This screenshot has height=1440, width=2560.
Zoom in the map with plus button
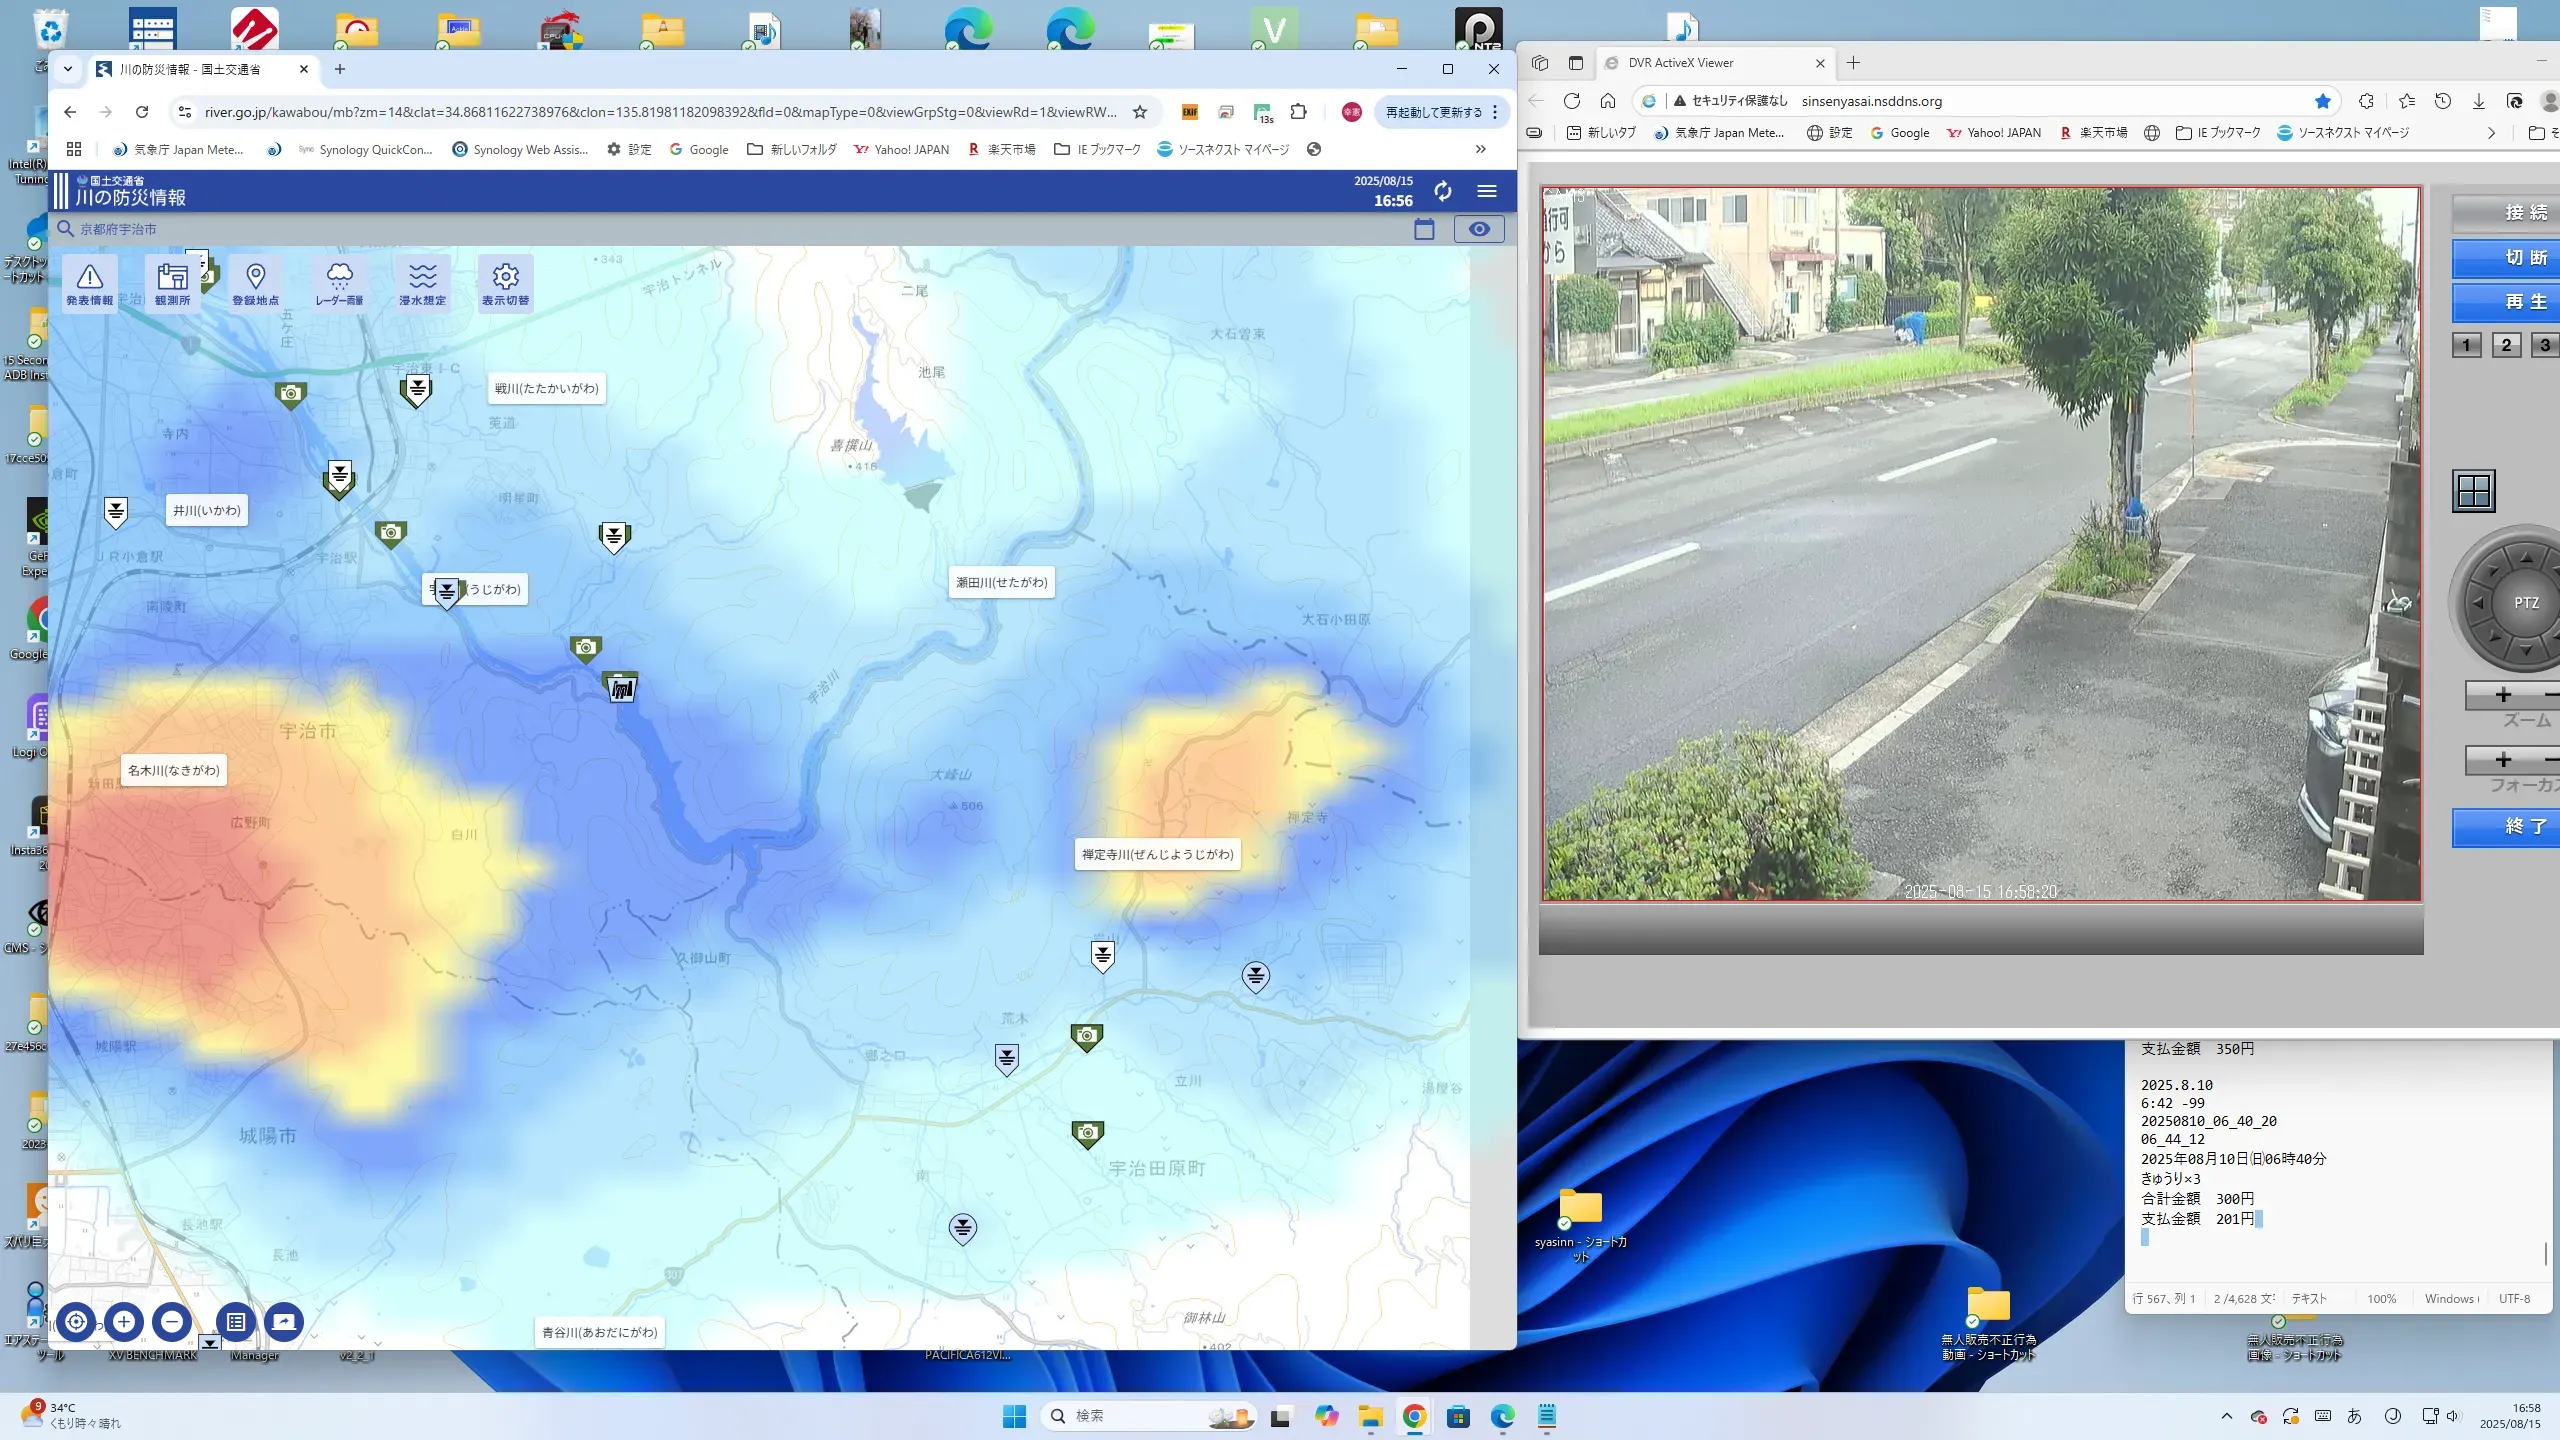pos(124,1322)
